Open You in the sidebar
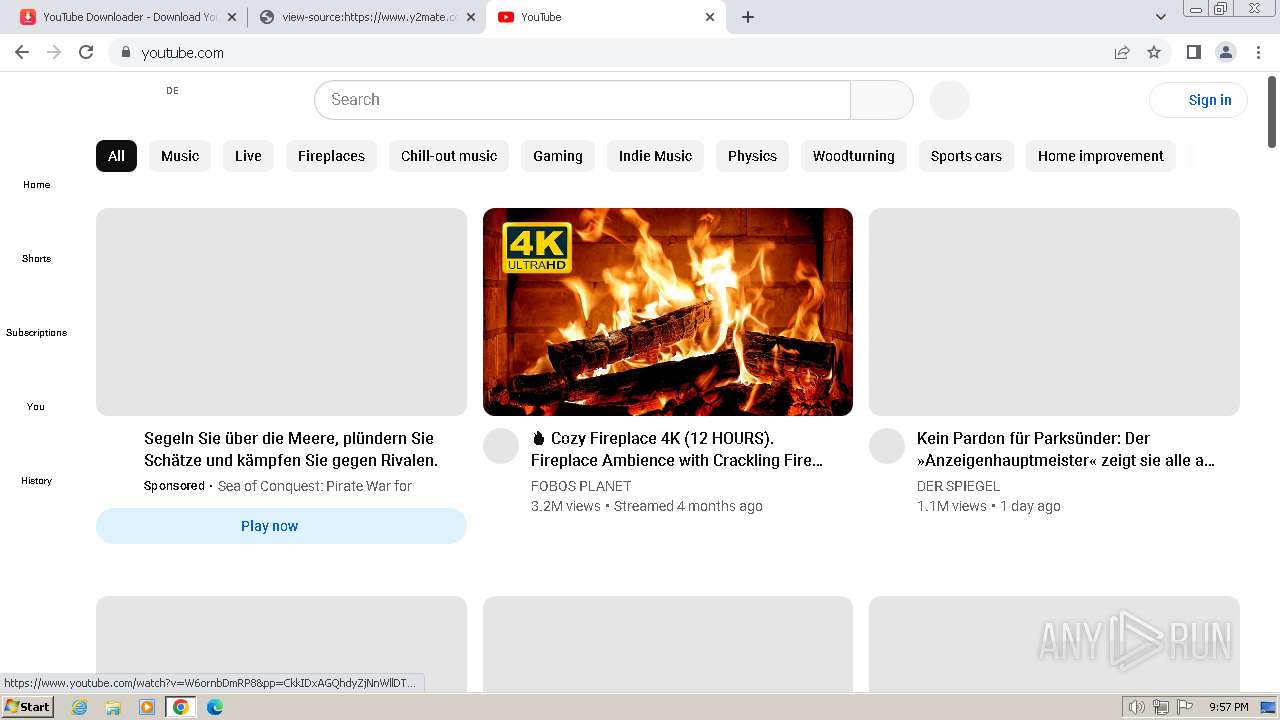The image size is (1280, 720). (x=36, y=406)
